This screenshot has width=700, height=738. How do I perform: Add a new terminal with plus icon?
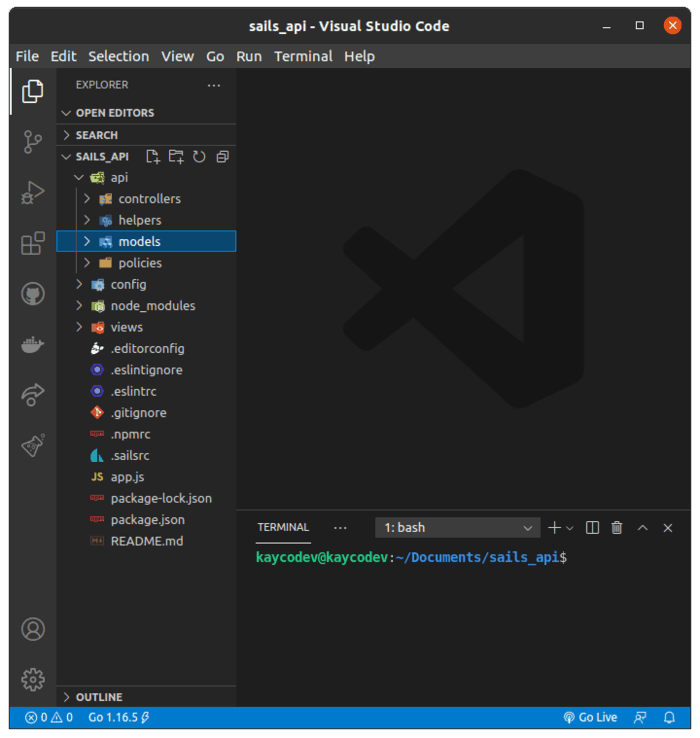click(x=555, y=528)
